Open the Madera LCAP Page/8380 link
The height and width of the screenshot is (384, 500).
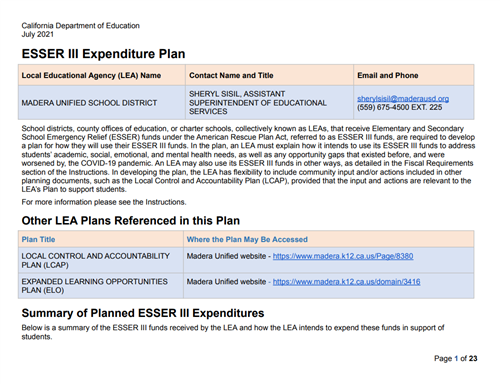[x=343, y=256]
